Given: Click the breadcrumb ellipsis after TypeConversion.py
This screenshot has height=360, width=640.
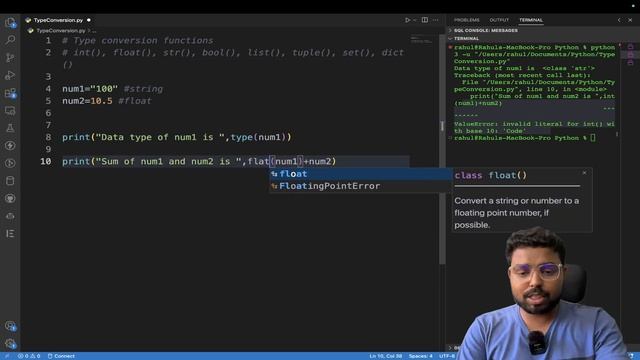Looking at the screenshot, I should coord(94,31).
